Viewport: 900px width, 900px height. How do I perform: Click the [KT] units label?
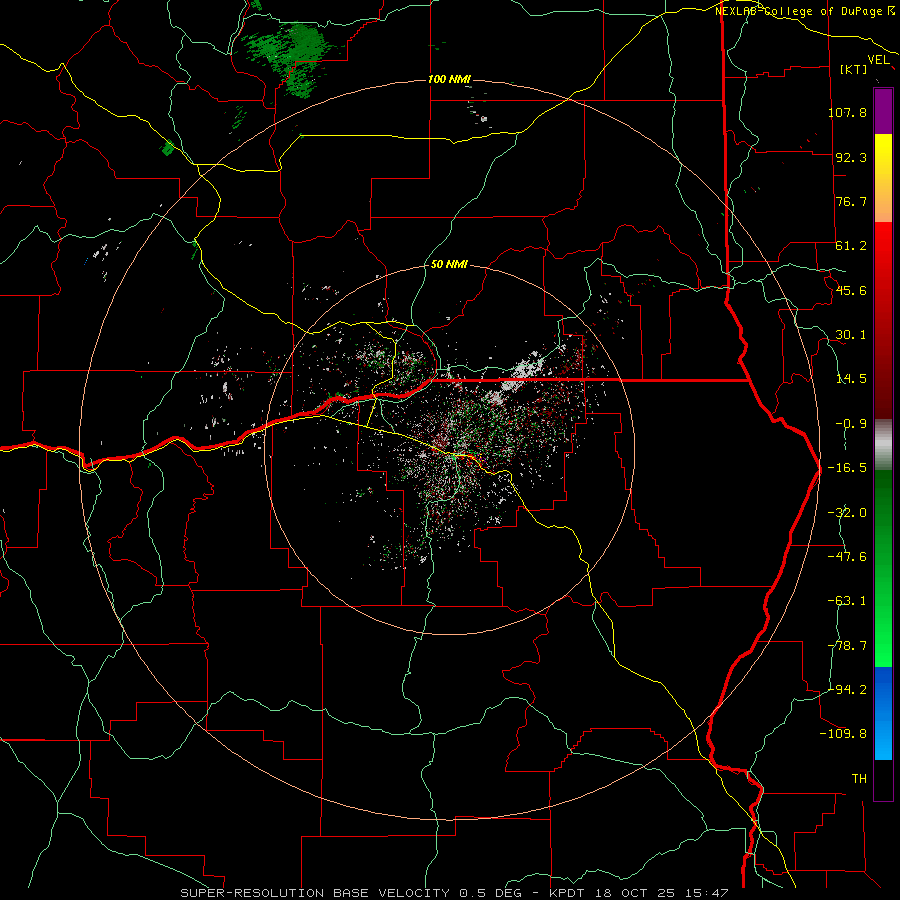854,69
